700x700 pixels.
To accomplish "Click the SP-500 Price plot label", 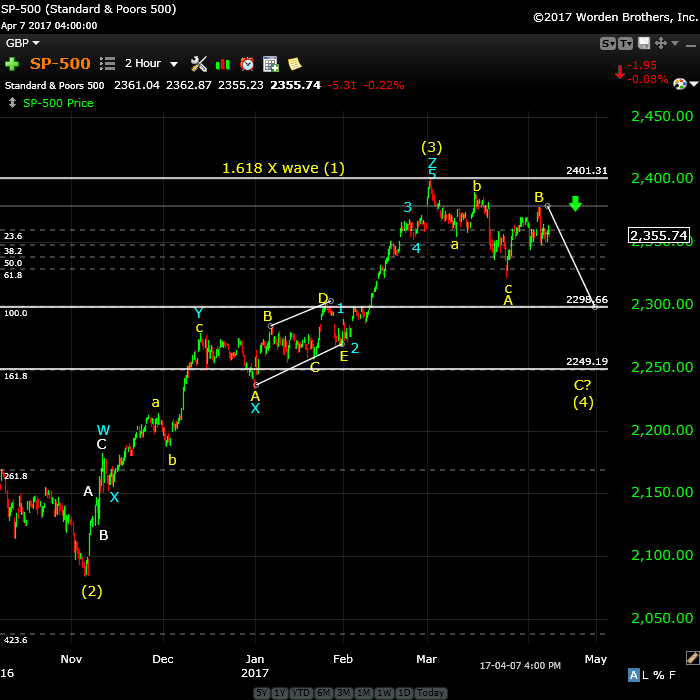I will 58,103.
